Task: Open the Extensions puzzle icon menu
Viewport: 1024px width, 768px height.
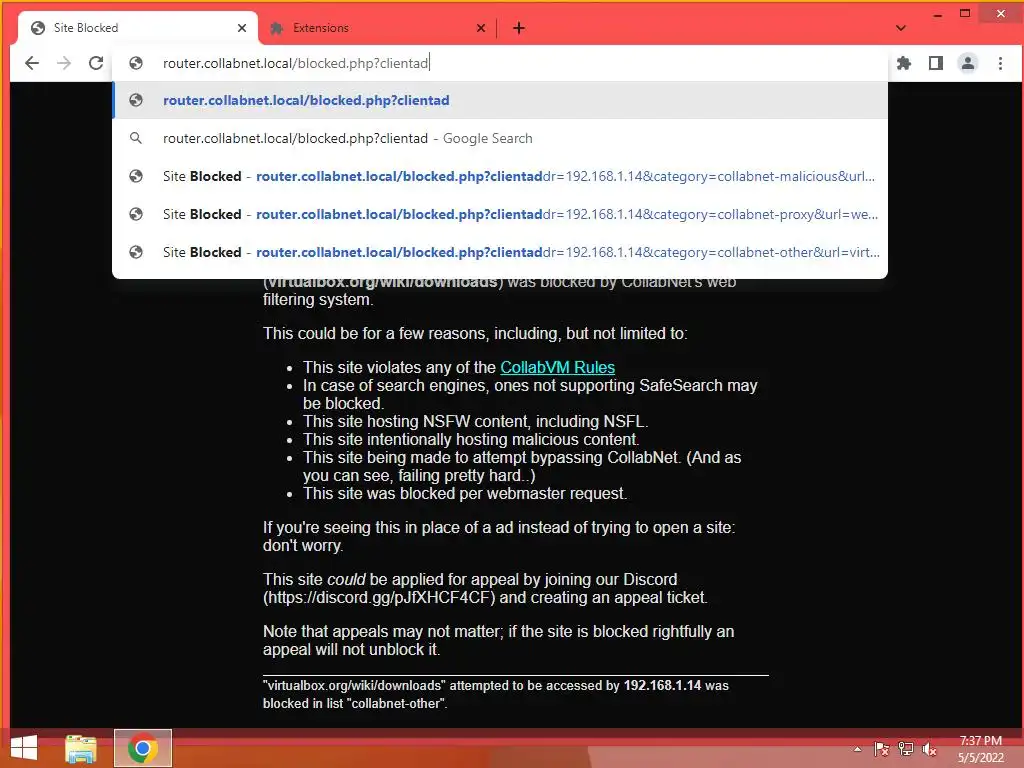Action: (904, 63)
